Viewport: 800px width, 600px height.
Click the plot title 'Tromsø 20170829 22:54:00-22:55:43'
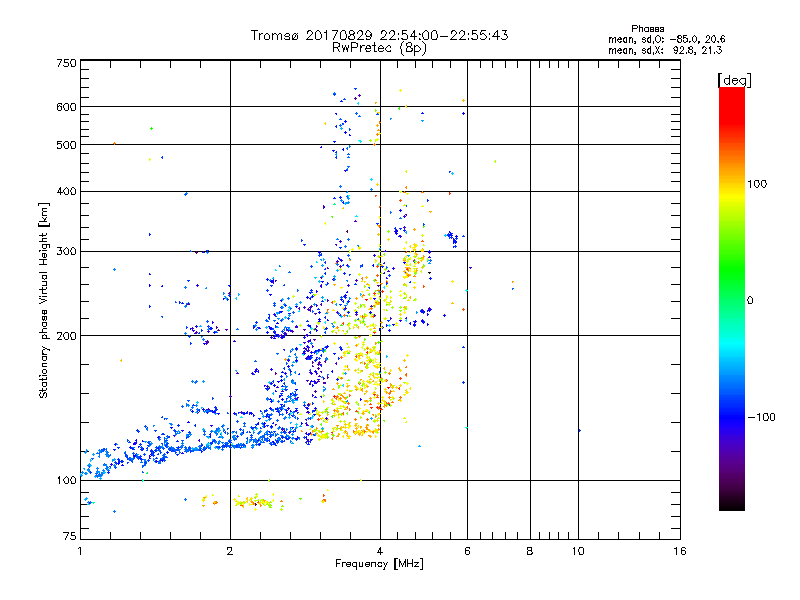(x=379, y=35)
